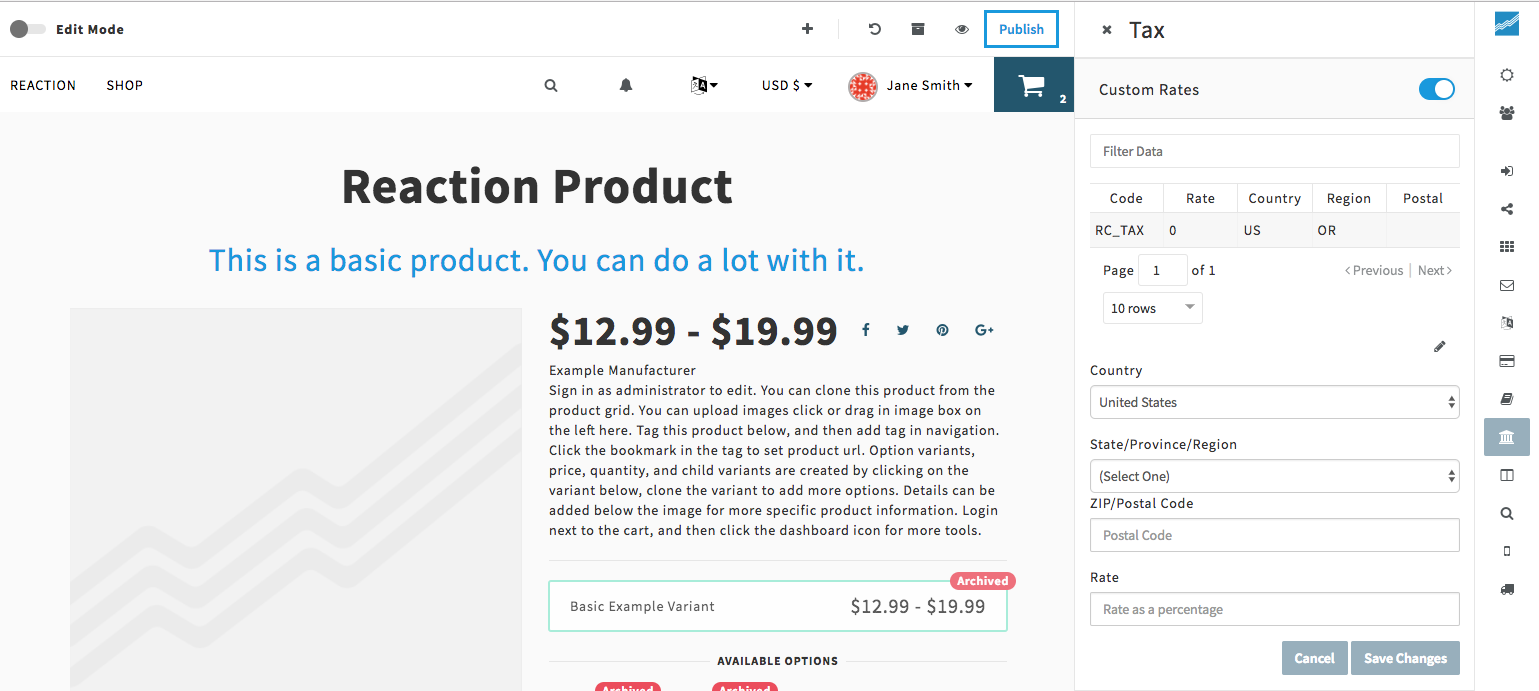Toggle the Edit Mode switch
Viewport: 1539px width, 691px height.
27,29
